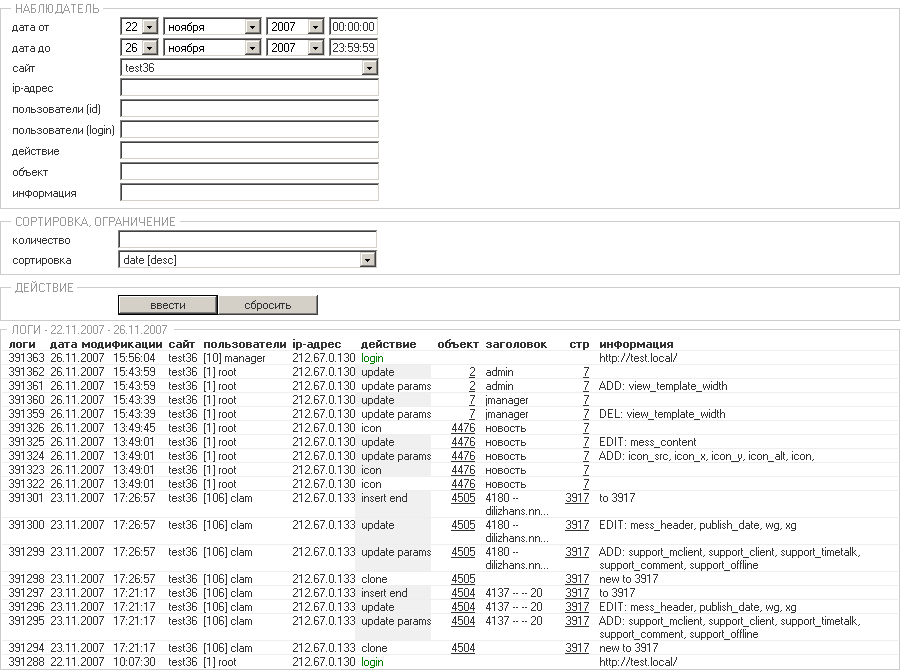Click the green login action in row 391288
This screenshot has width=900, height=672.
coord(373,662)
